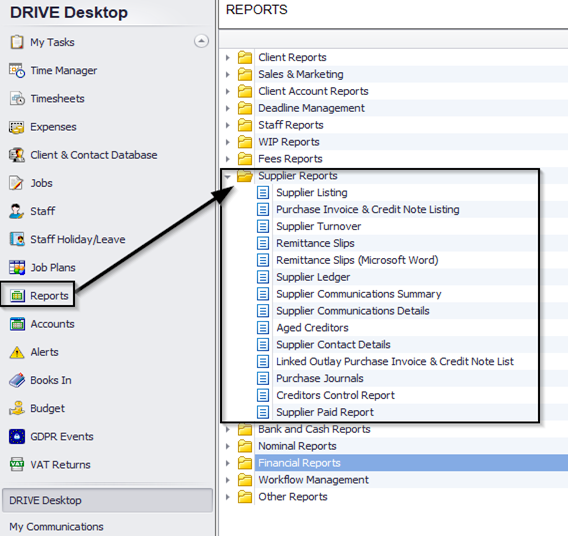Click the Timesheets icon
Image resolution: width=568 pixels, height=536 pixels.
point(17,99)
